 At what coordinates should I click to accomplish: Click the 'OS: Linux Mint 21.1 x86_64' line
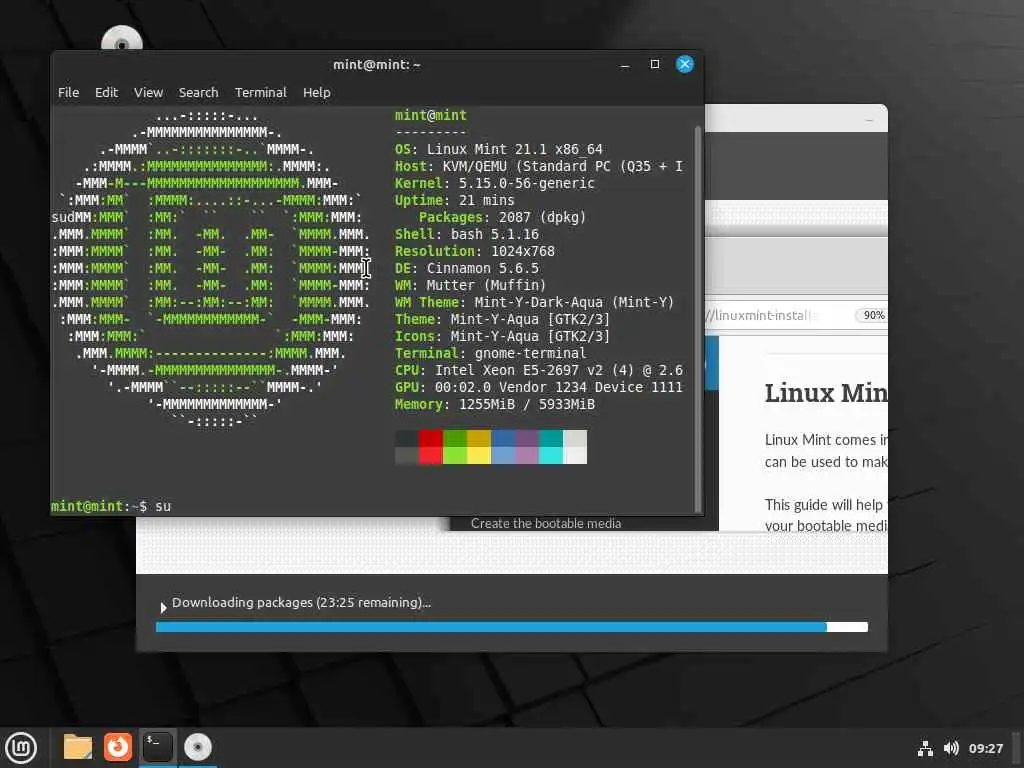point(498,149)
